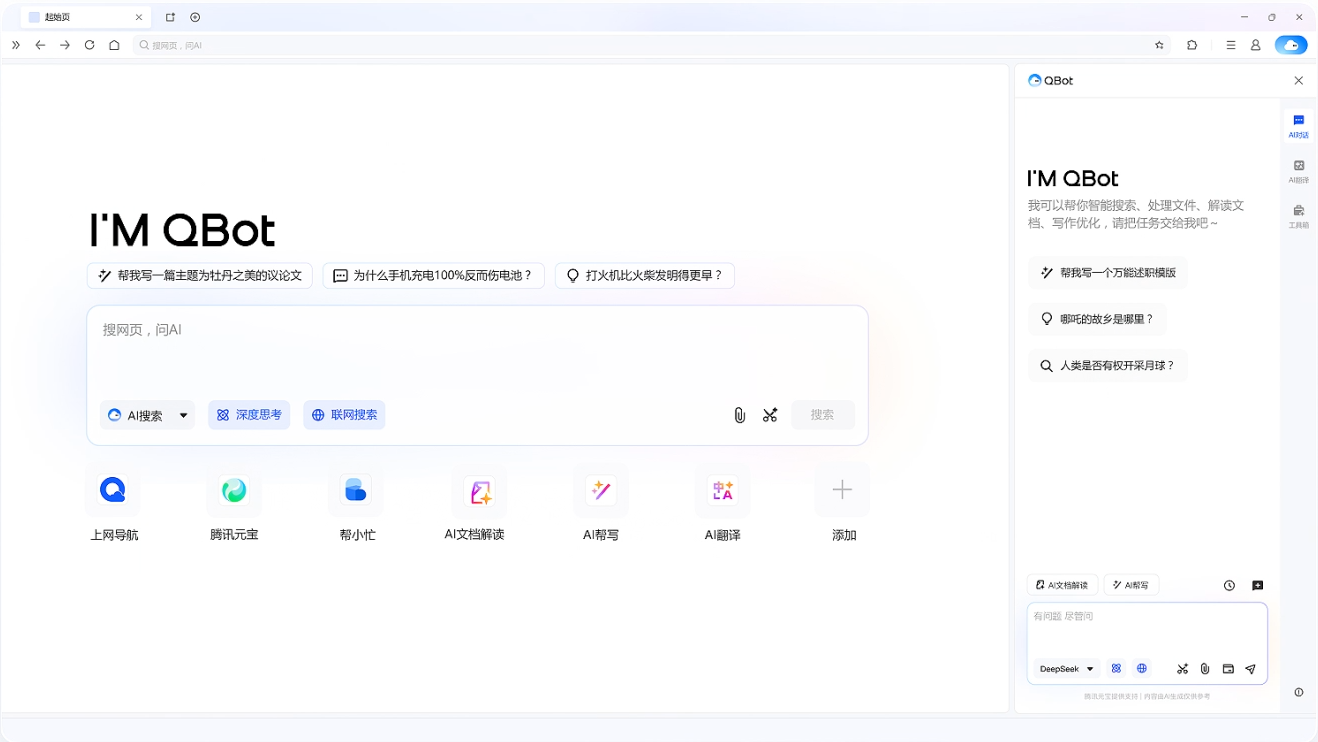The height and width of the screenshot is (742, 1318).
Task: Click the circled plus icon in tab bar
Action: pos(195,17)
